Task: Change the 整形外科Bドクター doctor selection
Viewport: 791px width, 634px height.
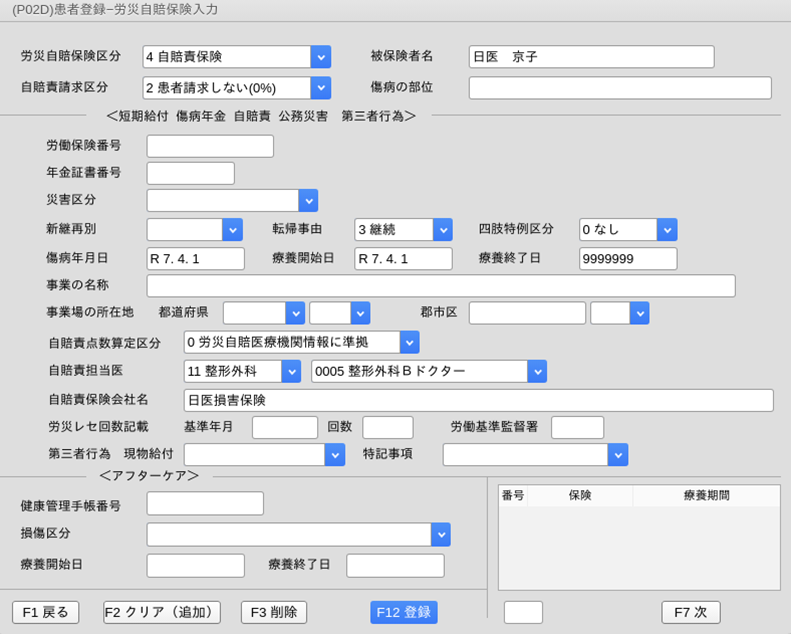Action: [x=537, y=372]
